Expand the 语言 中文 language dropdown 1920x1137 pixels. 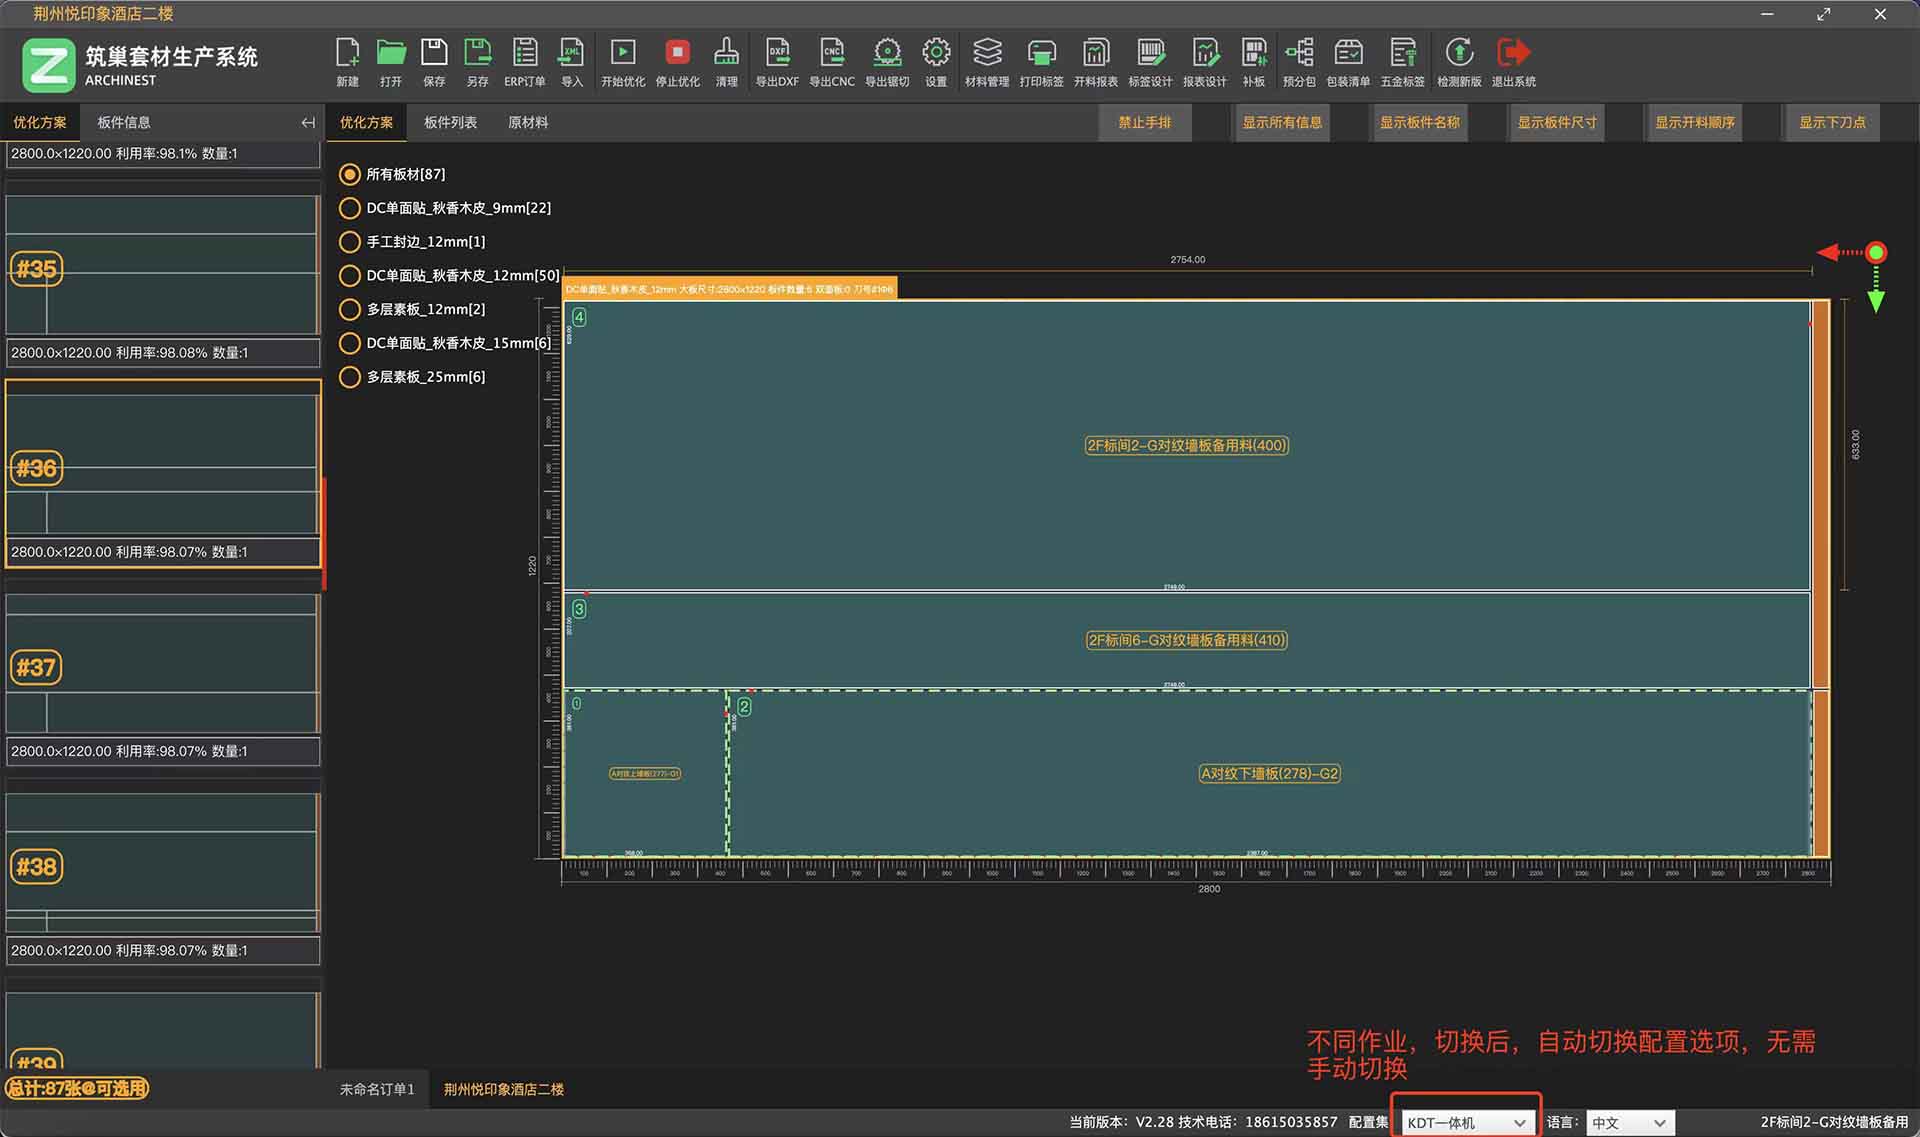tap(1629, 1123)
